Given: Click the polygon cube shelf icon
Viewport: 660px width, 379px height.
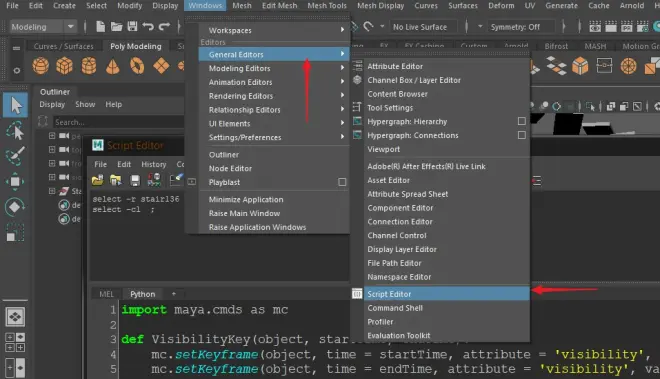Looking at the screenshot, I should (x=64, y=66).
